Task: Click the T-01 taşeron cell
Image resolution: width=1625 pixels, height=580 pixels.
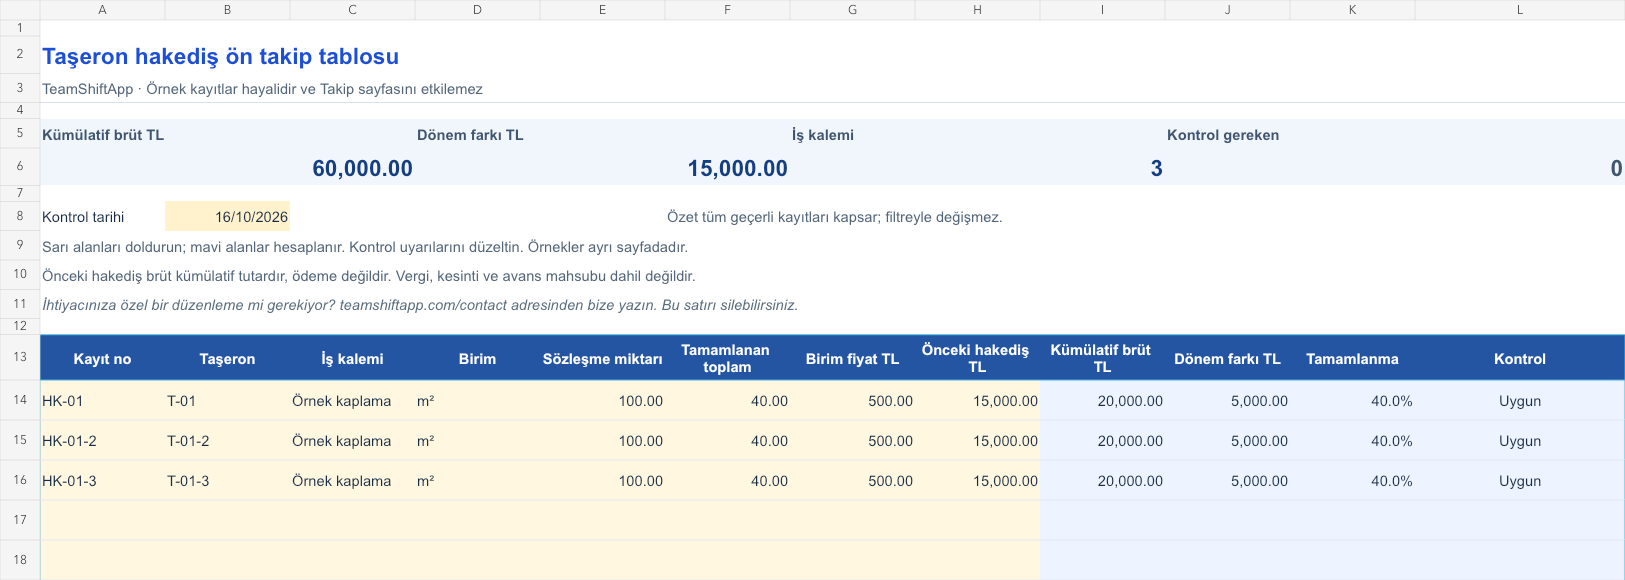Action: pos(227,401)
